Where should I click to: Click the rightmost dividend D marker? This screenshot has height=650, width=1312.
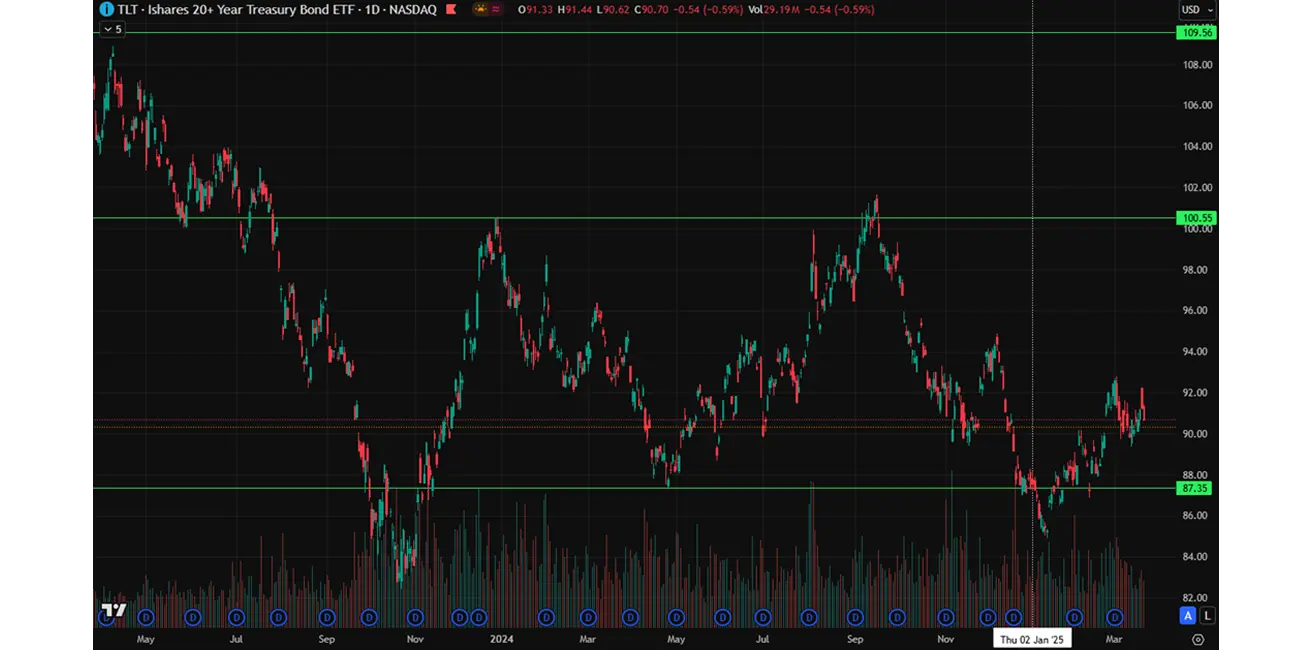tap(1114, 617)
